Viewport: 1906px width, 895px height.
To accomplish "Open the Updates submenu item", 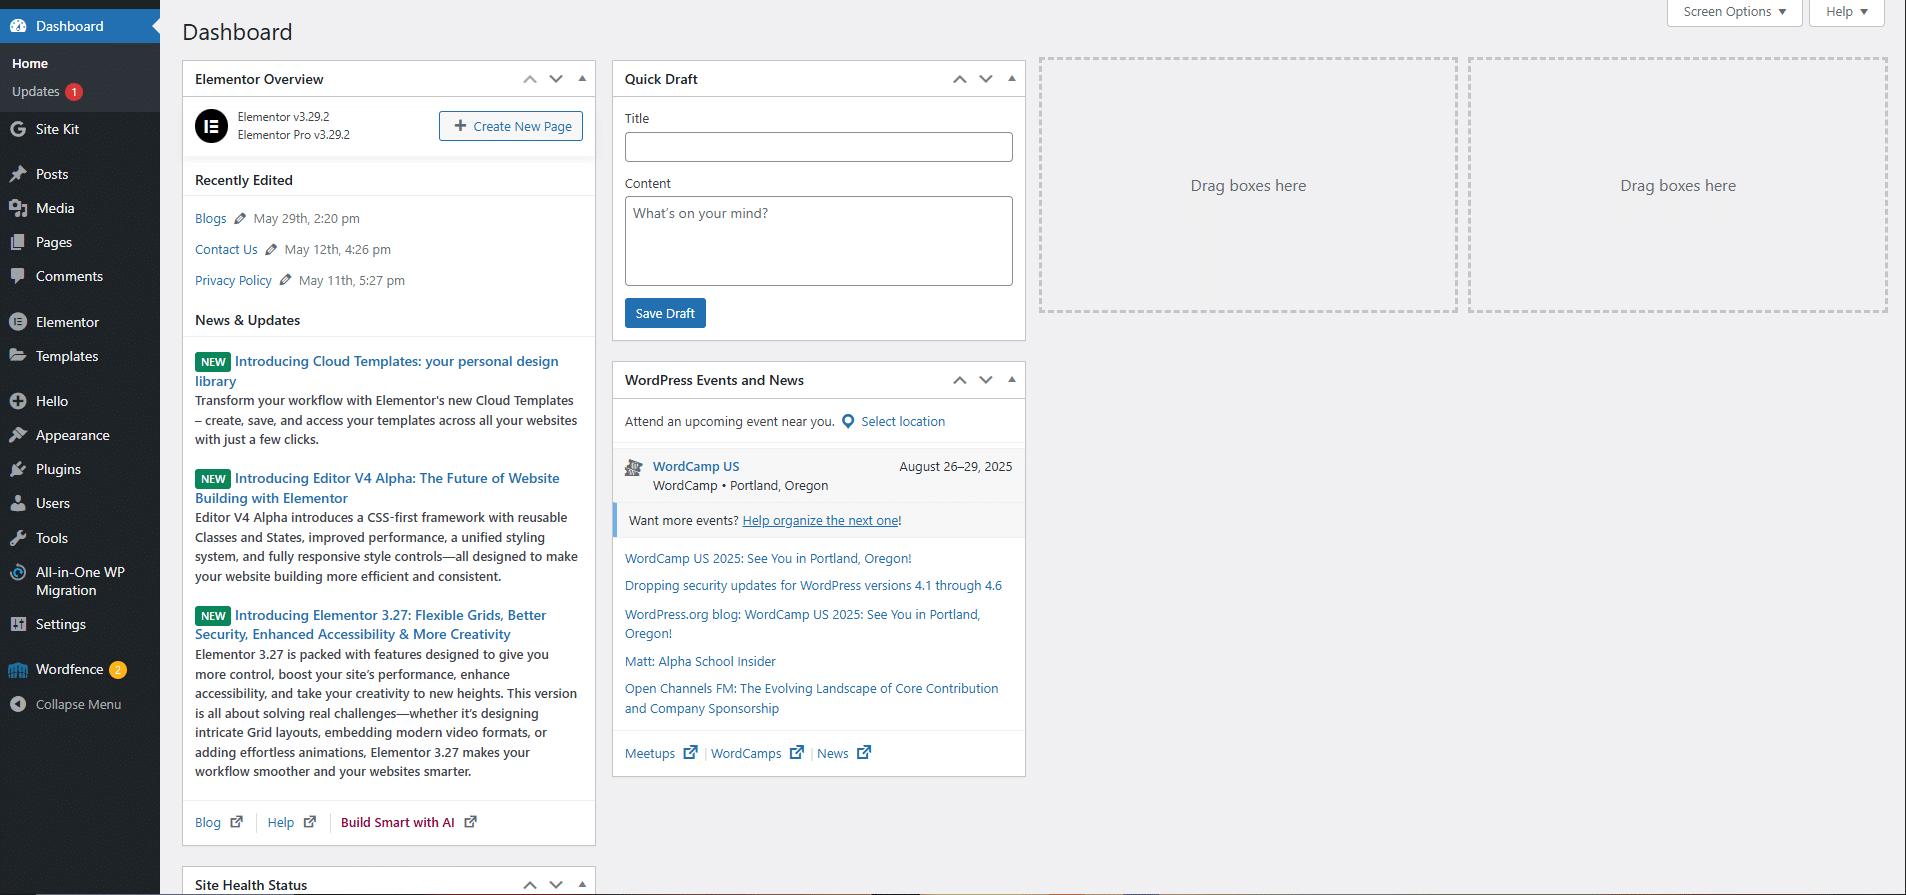I will (x=36, y=91).
